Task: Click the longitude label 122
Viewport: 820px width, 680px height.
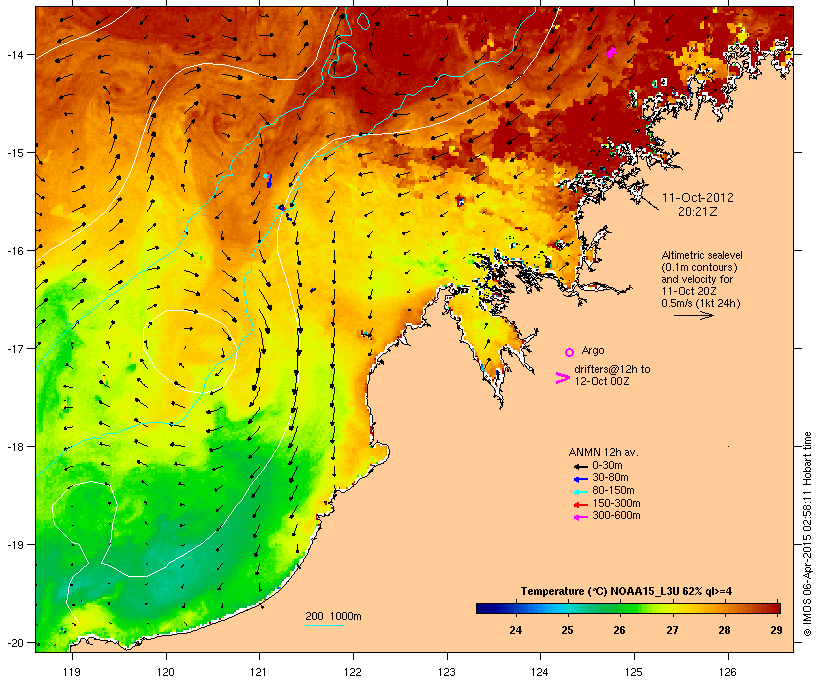Action: (x=353, y=672)
